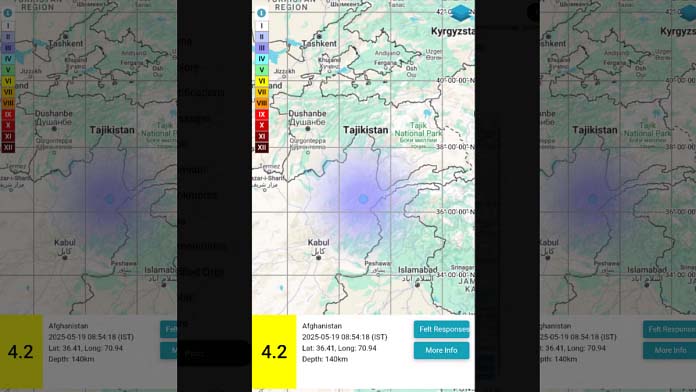
Task: Select the intensity VIII orange swatch
Action: click(261, 103)
